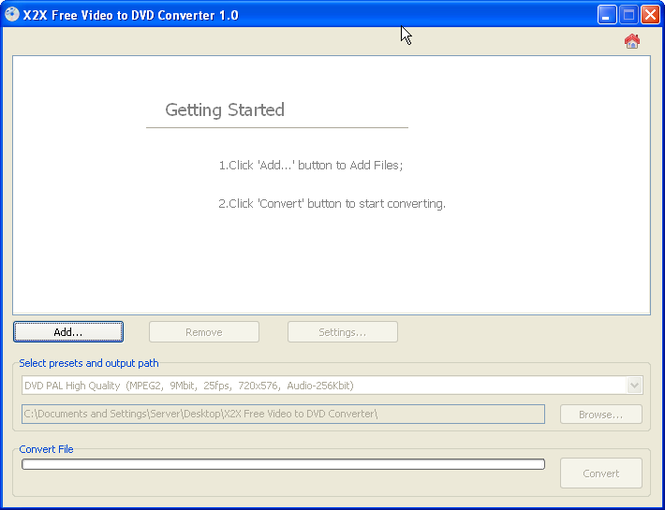Viewport: 665px width, 510px height.
Task: Click the output path input field
Action: point(283,414)
